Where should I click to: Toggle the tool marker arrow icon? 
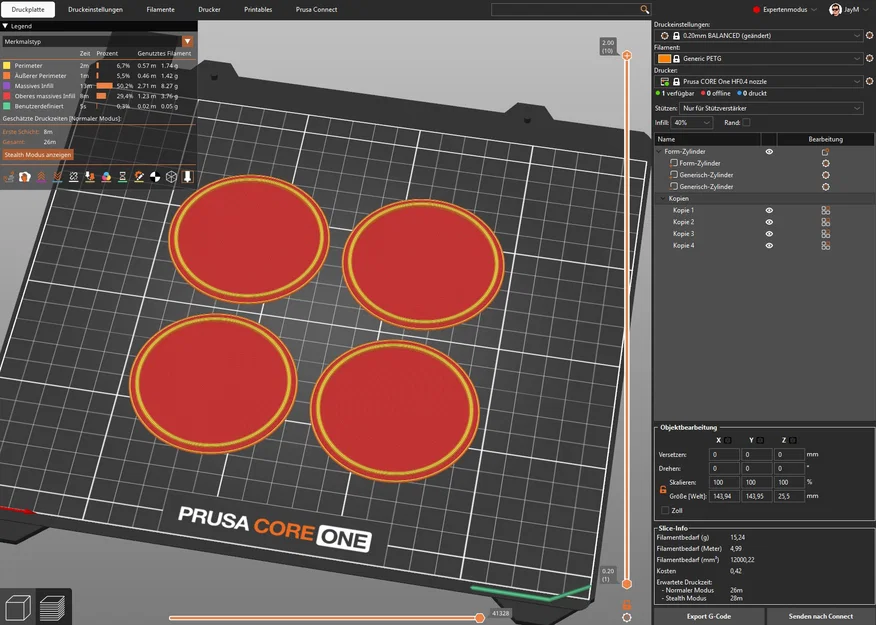pyautogui.click(x=188, y=176)
